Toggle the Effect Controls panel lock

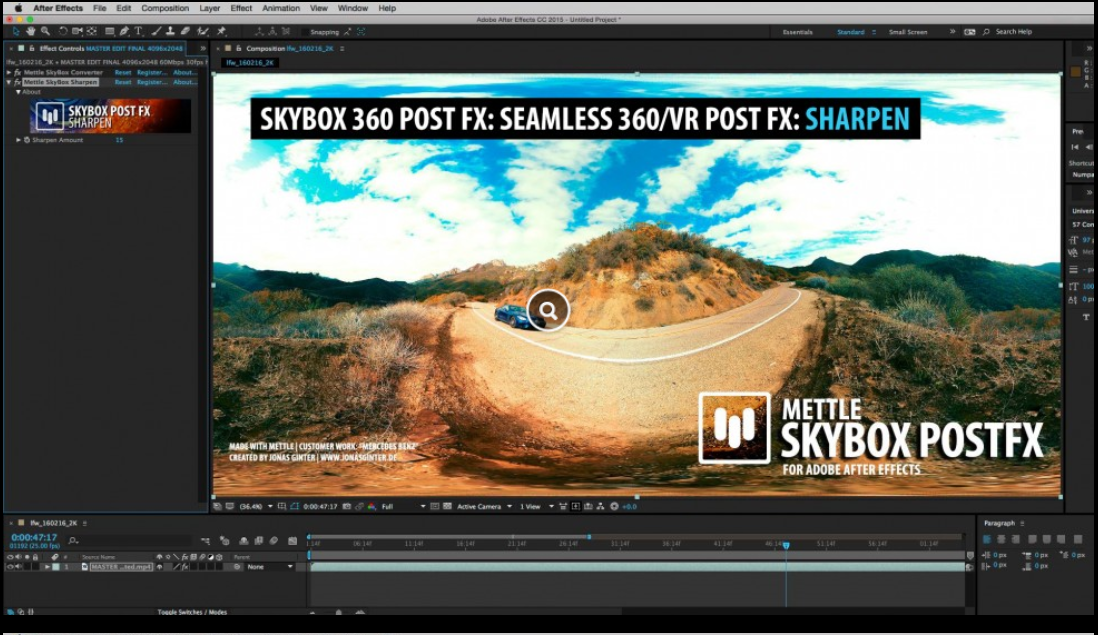pos(32,48)
